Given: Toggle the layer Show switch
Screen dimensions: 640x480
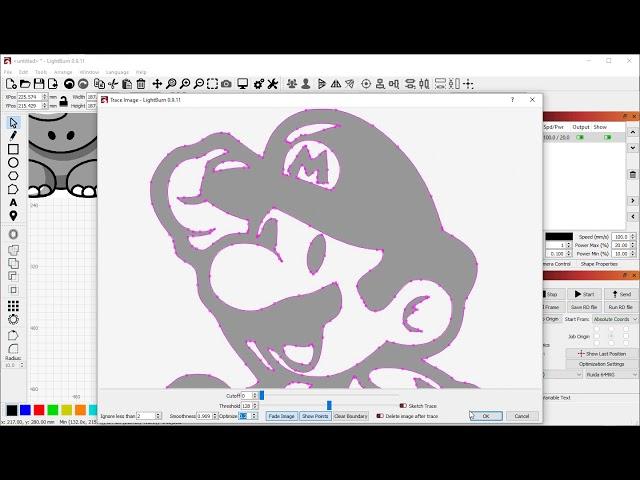Looking at the screenshot, I should (x=607, y=138).
